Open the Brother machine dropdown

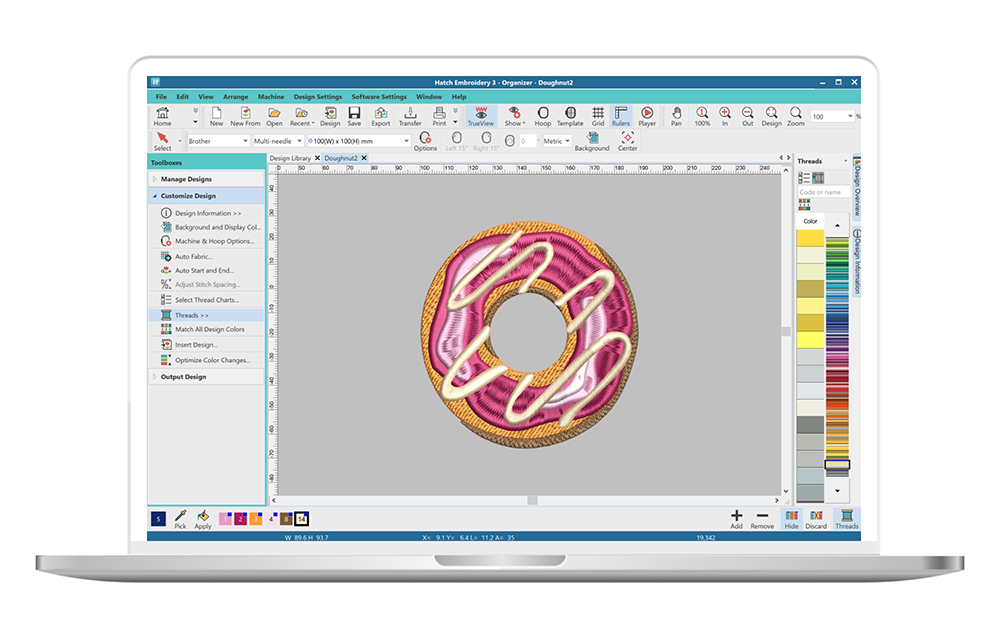217,141
